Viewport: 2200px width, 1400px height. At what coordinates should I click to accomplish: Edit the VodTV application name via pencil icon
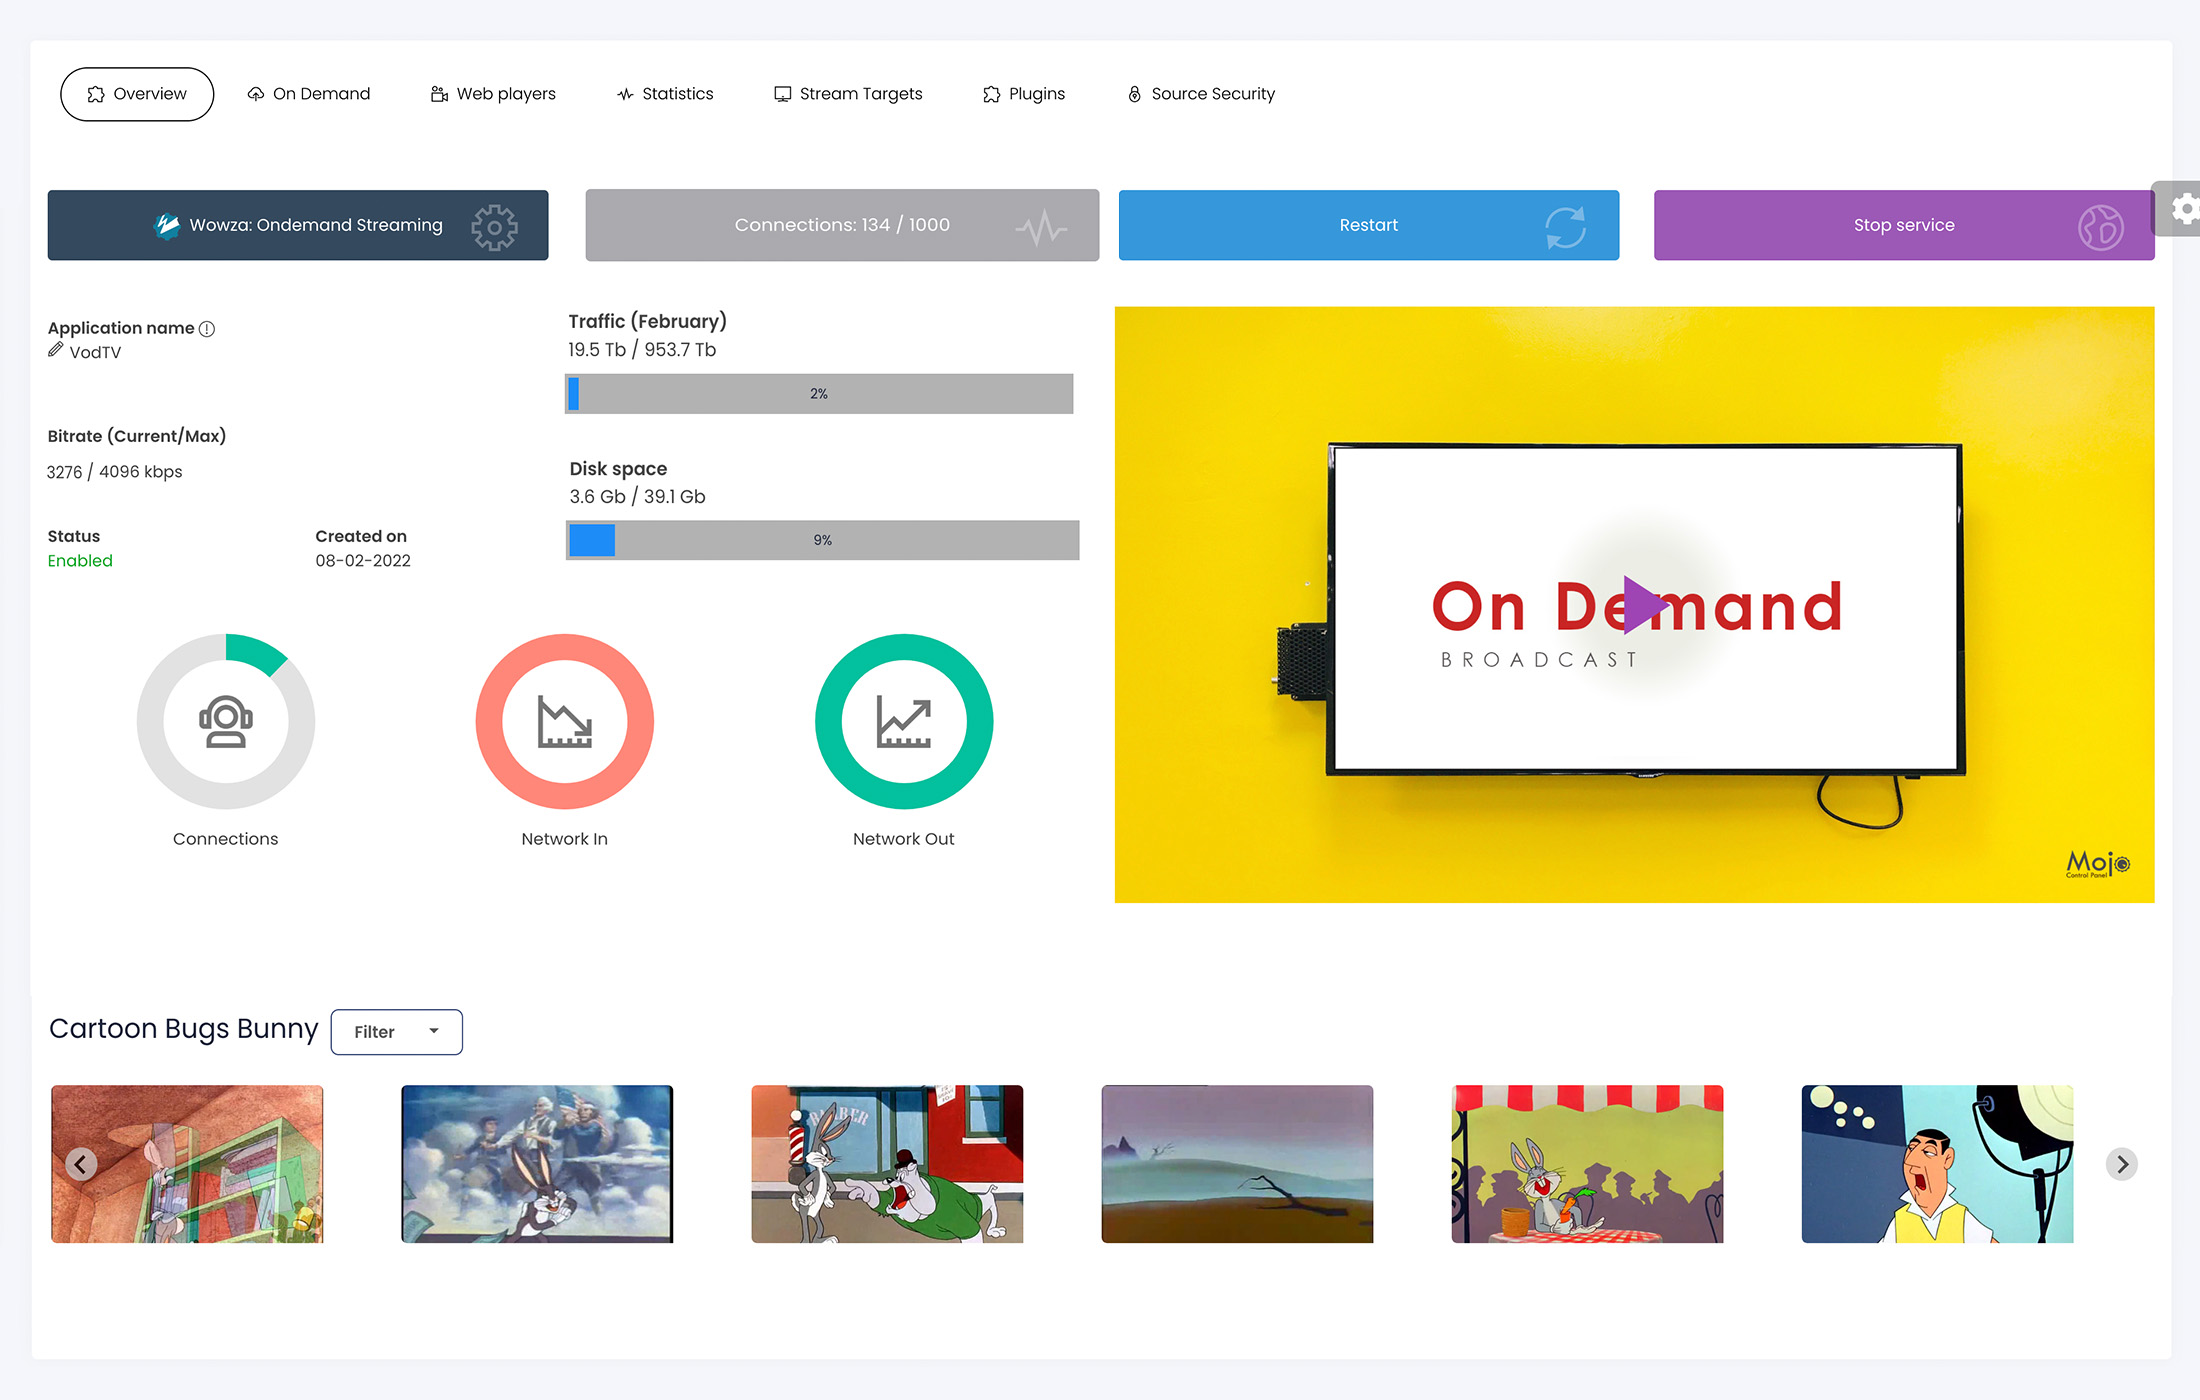tap(56, 350)
